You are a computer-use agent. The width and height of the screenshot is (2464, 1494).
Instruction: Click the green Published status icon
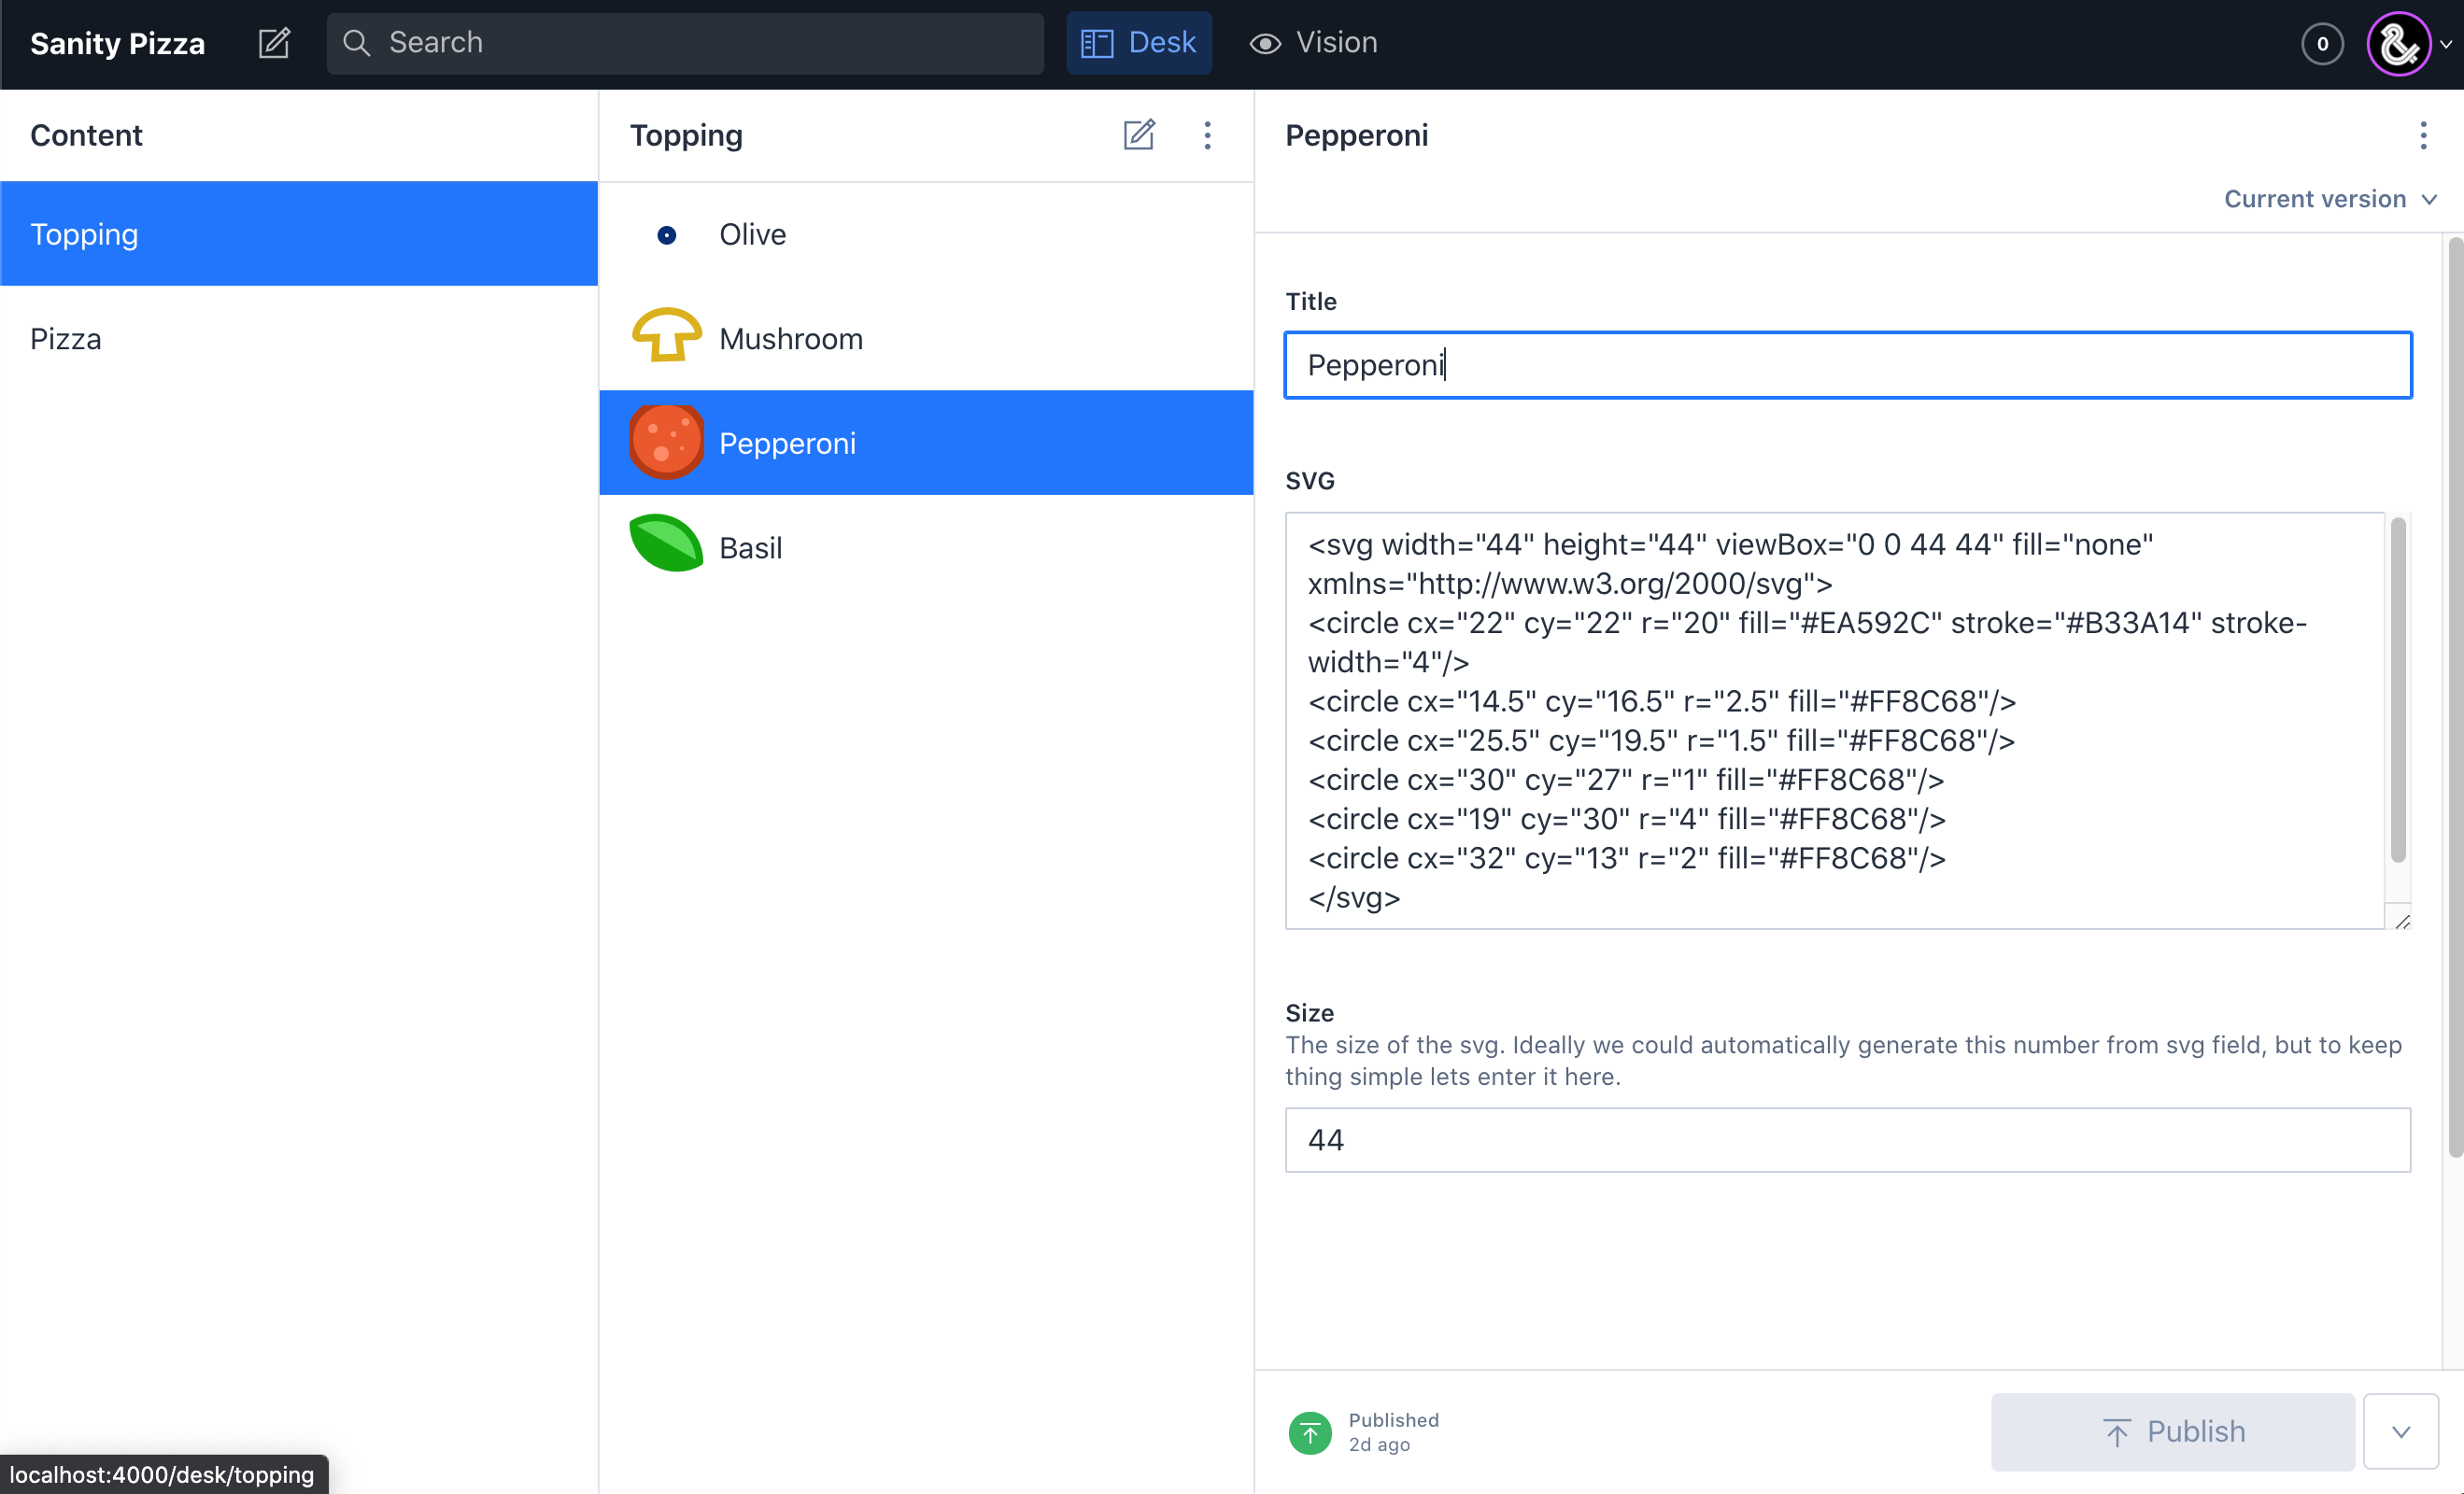[x=1310, y=1432]
